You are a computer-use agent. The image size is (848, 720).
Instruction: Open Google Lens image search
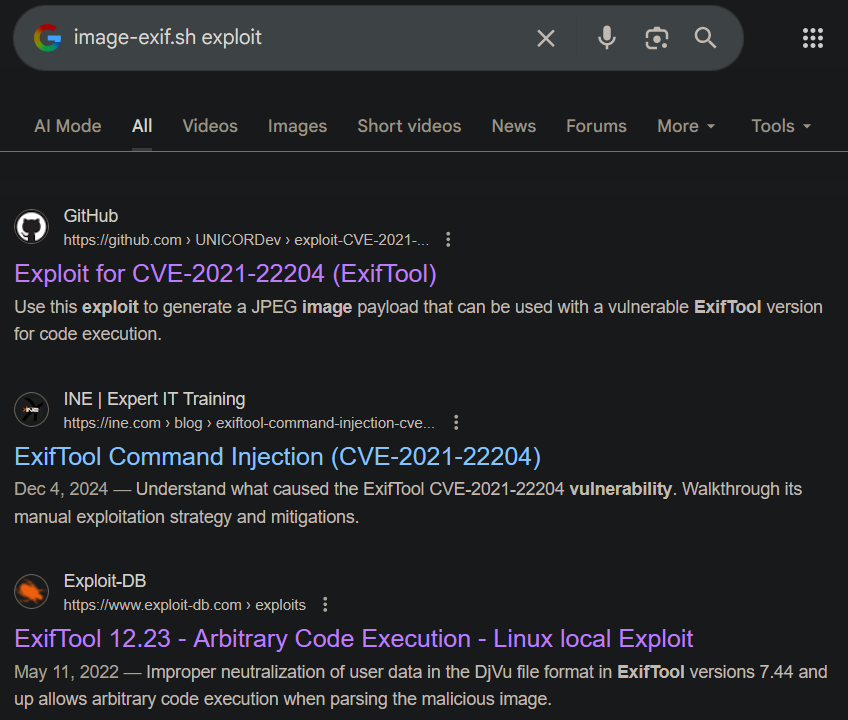(x=656, y=38)
